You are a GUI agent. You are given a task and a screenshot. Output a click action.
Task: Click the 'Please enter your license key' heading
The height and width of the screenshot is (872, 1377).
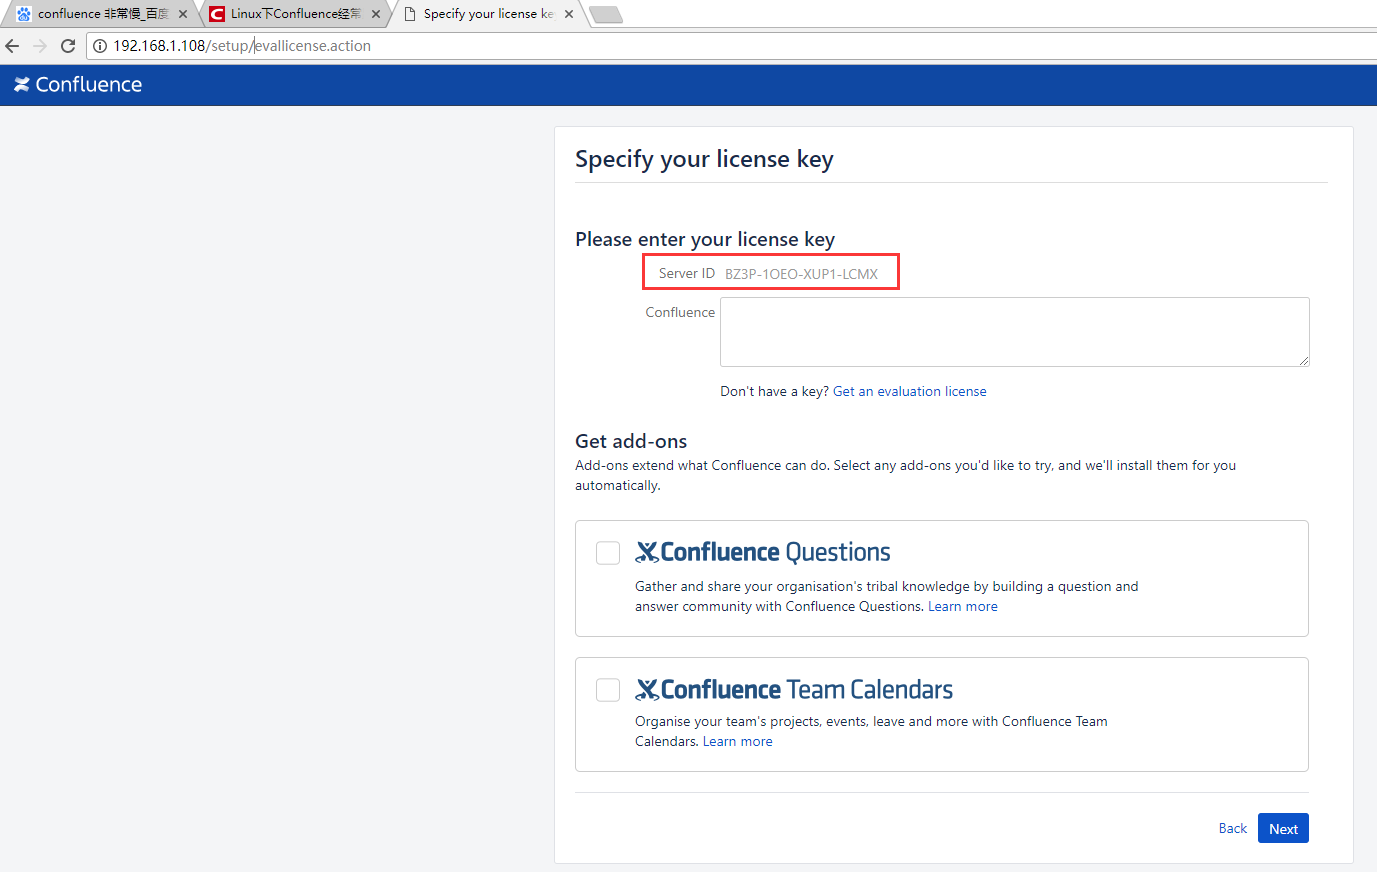coord(705,239)
